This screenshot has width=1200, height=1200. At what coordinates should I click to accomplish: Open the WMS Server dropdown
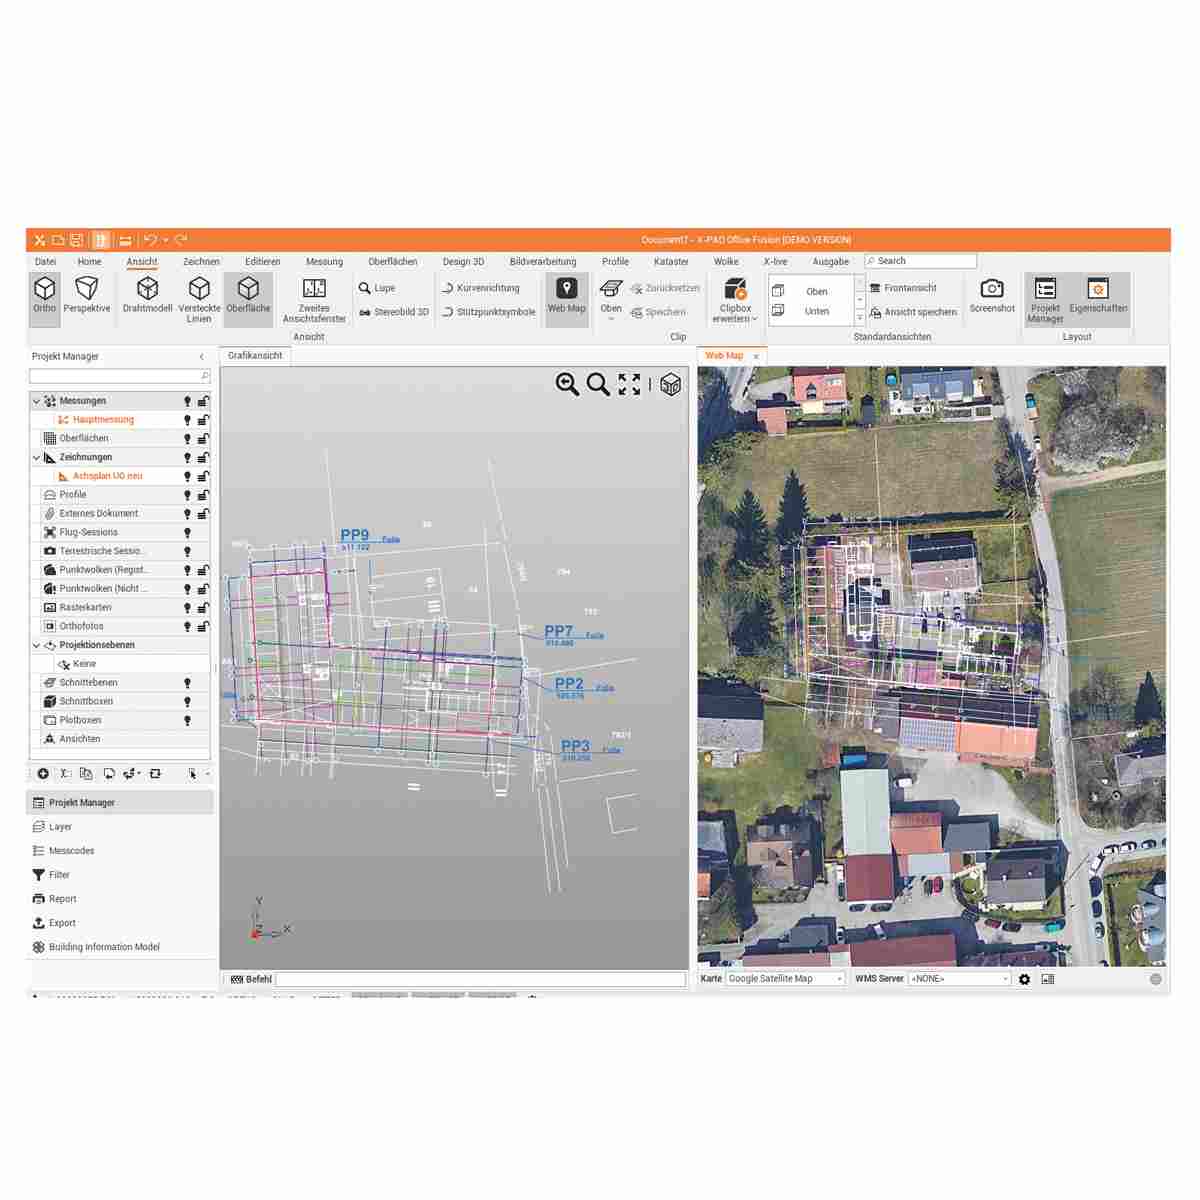959,979
